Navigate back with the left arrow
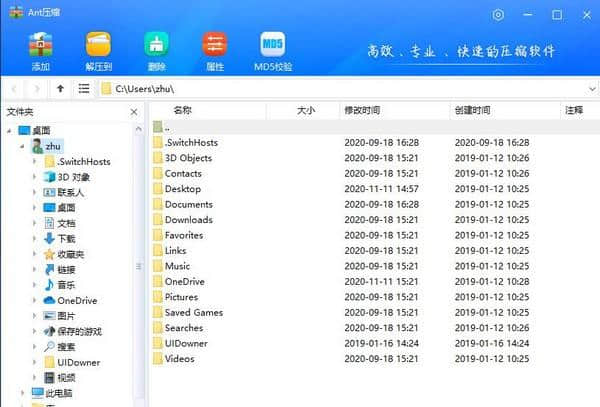Image resolution: width=600 pixels, height=407 pixels. (x=14, y=89)
